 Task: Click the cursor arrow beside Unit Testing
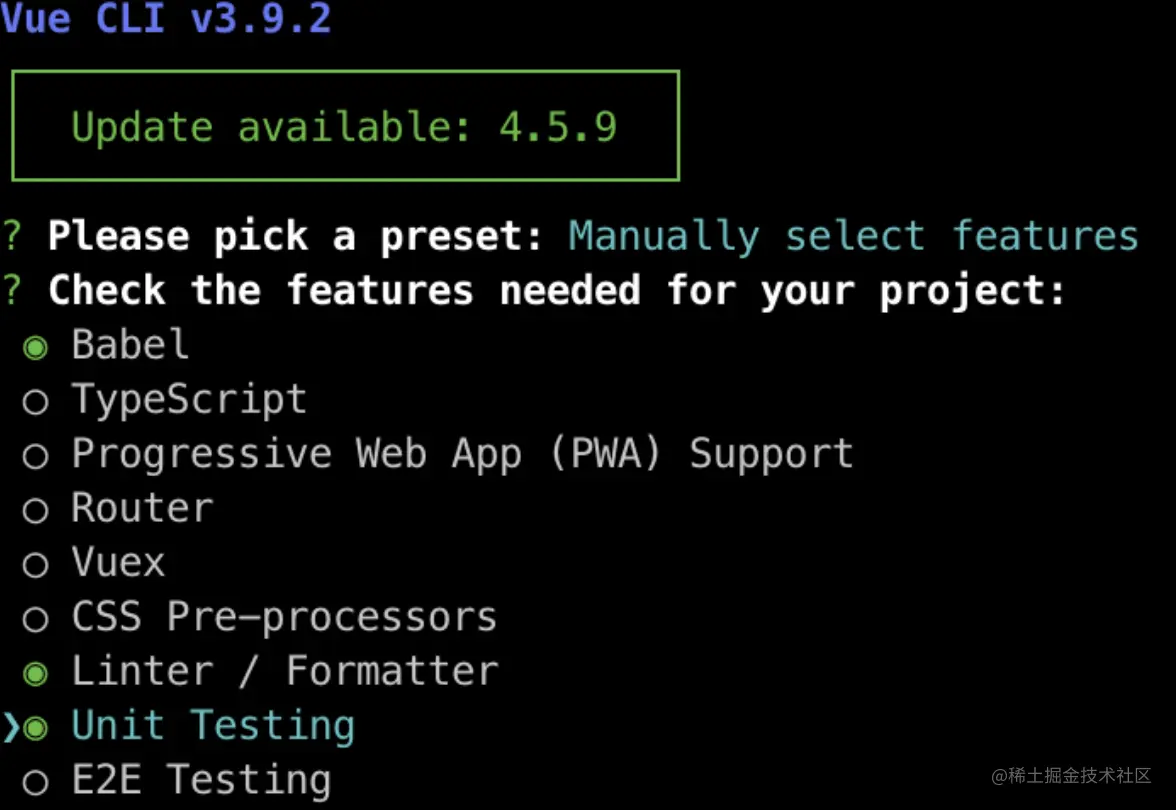pos(11,728)
